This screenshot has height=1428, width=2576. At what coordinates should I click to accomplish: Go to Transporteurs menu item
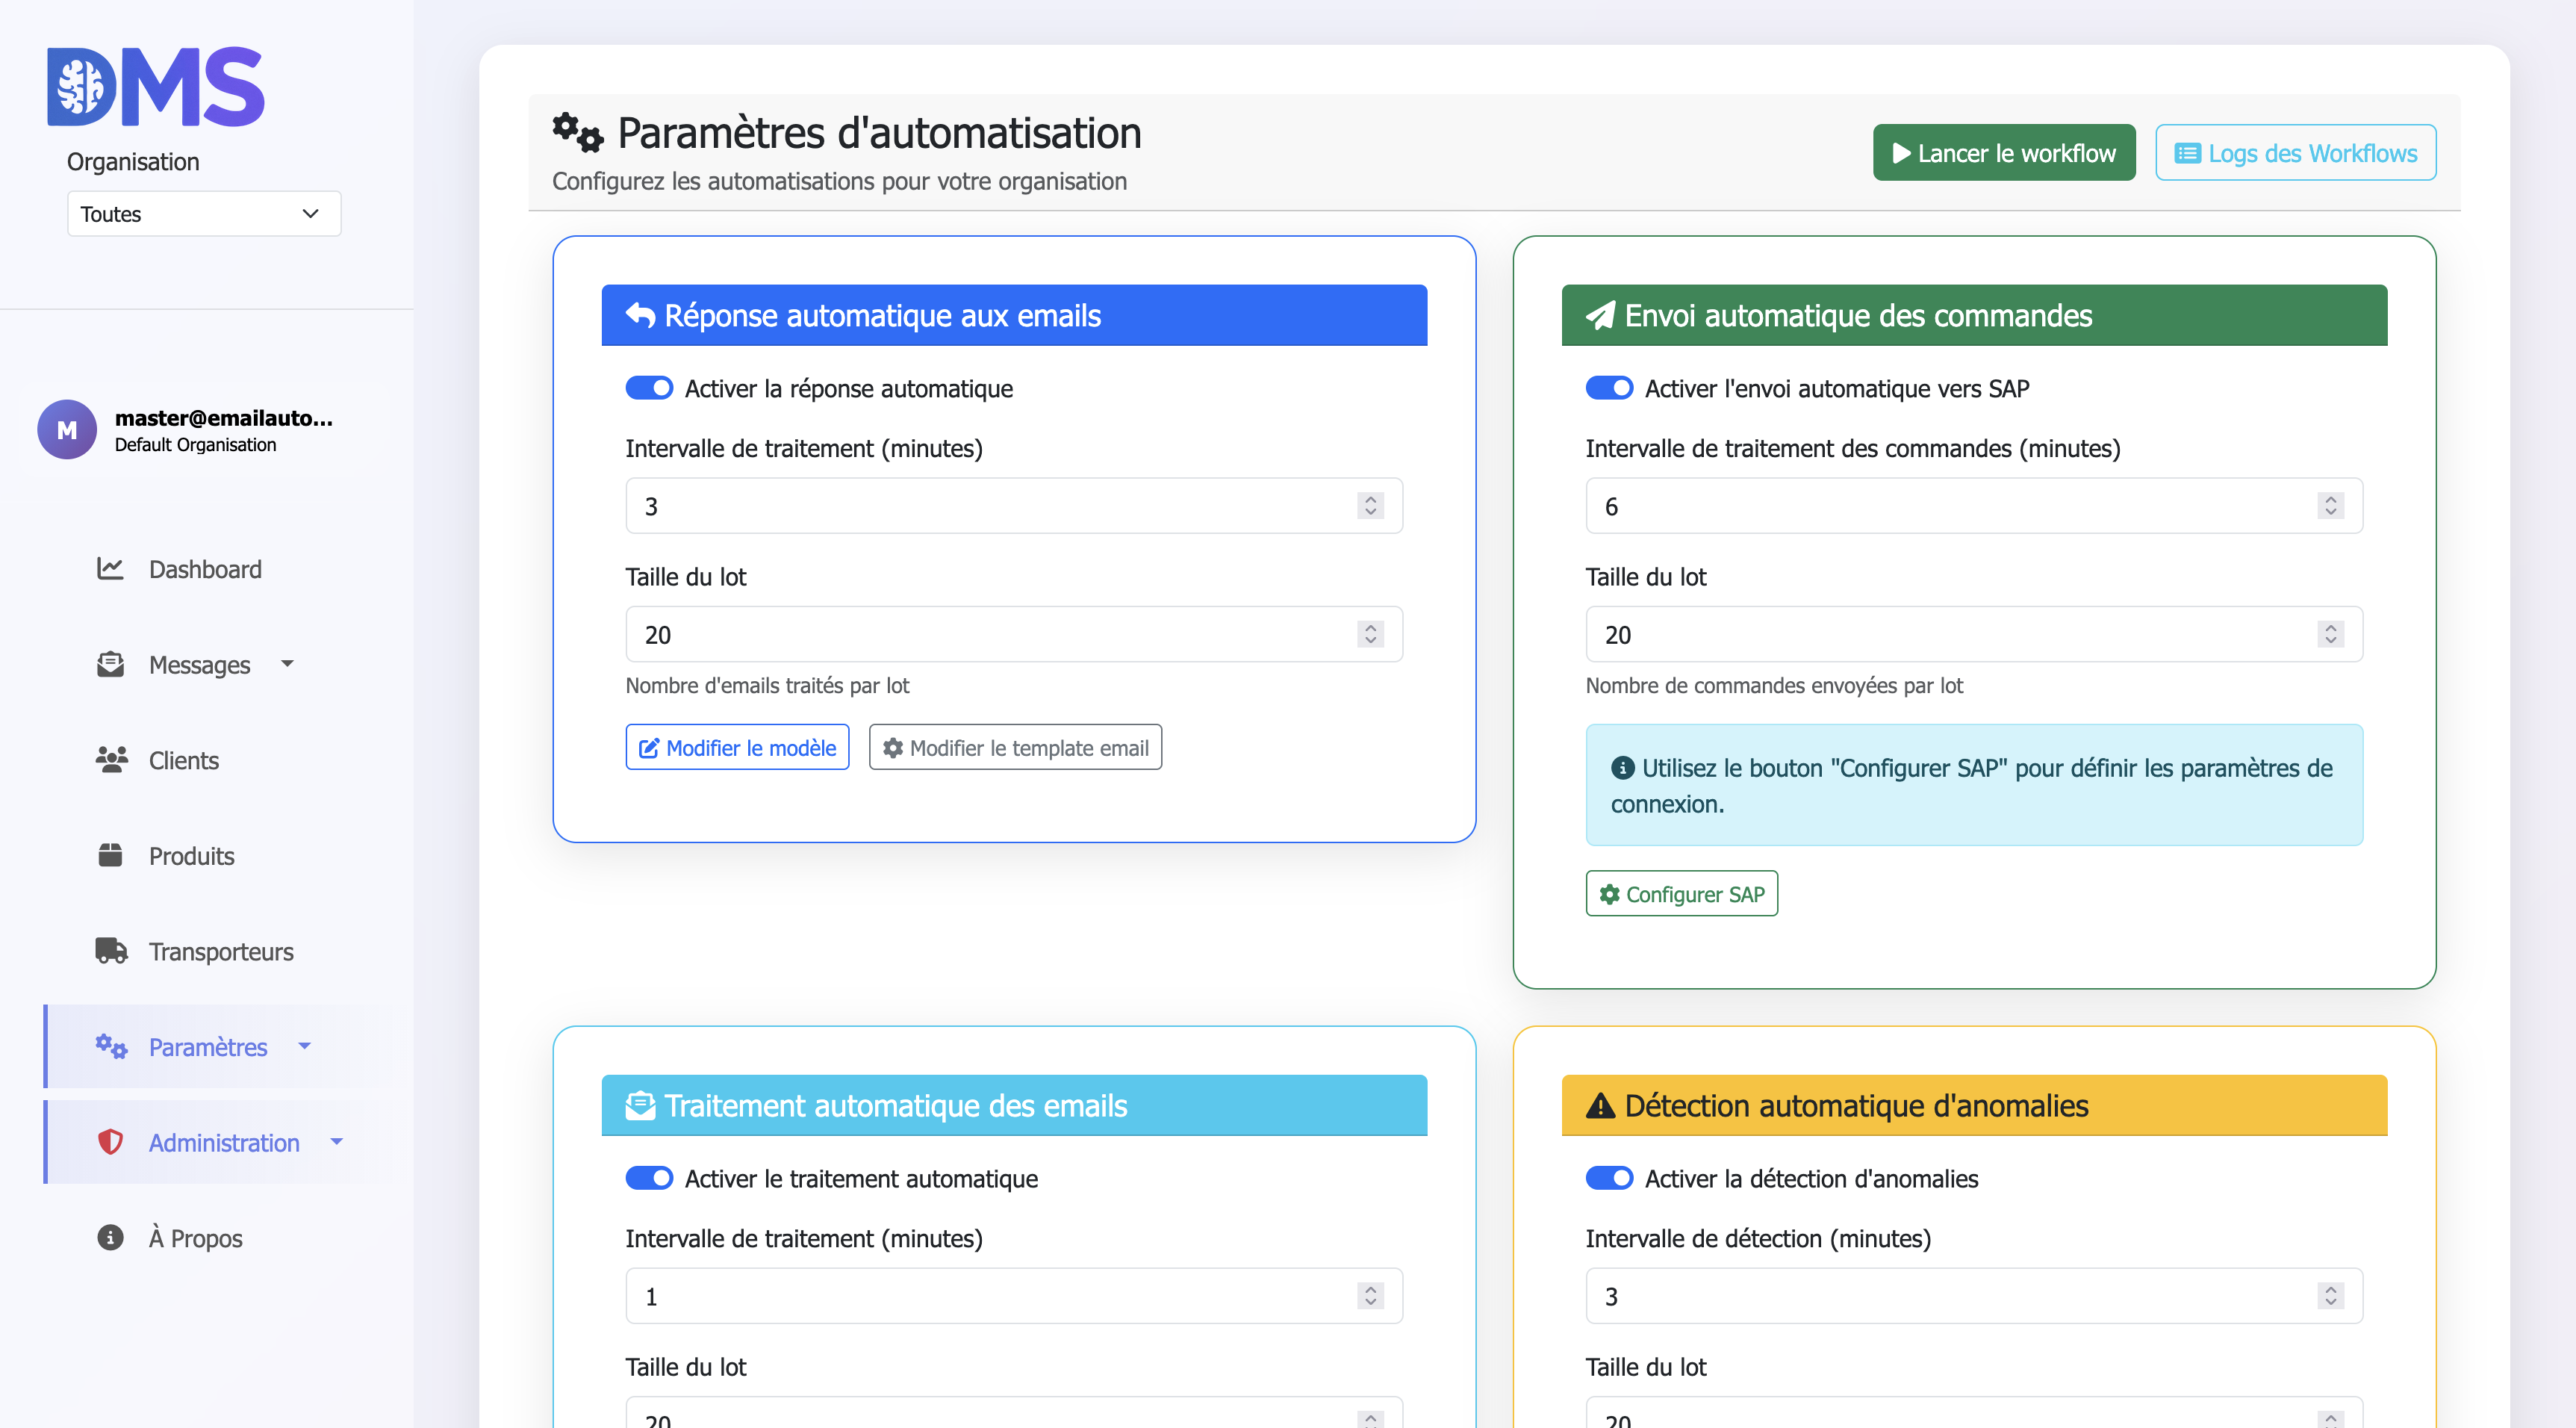point(221,951)
